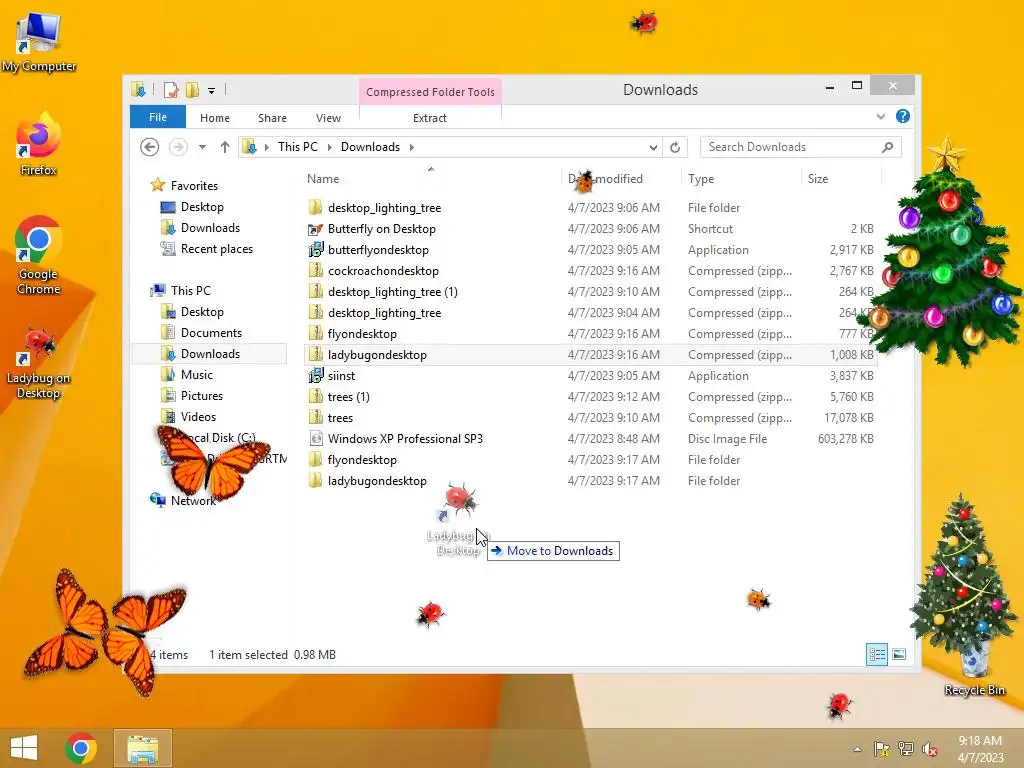Screen dimensions: 1024x768
Task: Click Downloads in breadcrumb path
Action: tap(370, 147)
